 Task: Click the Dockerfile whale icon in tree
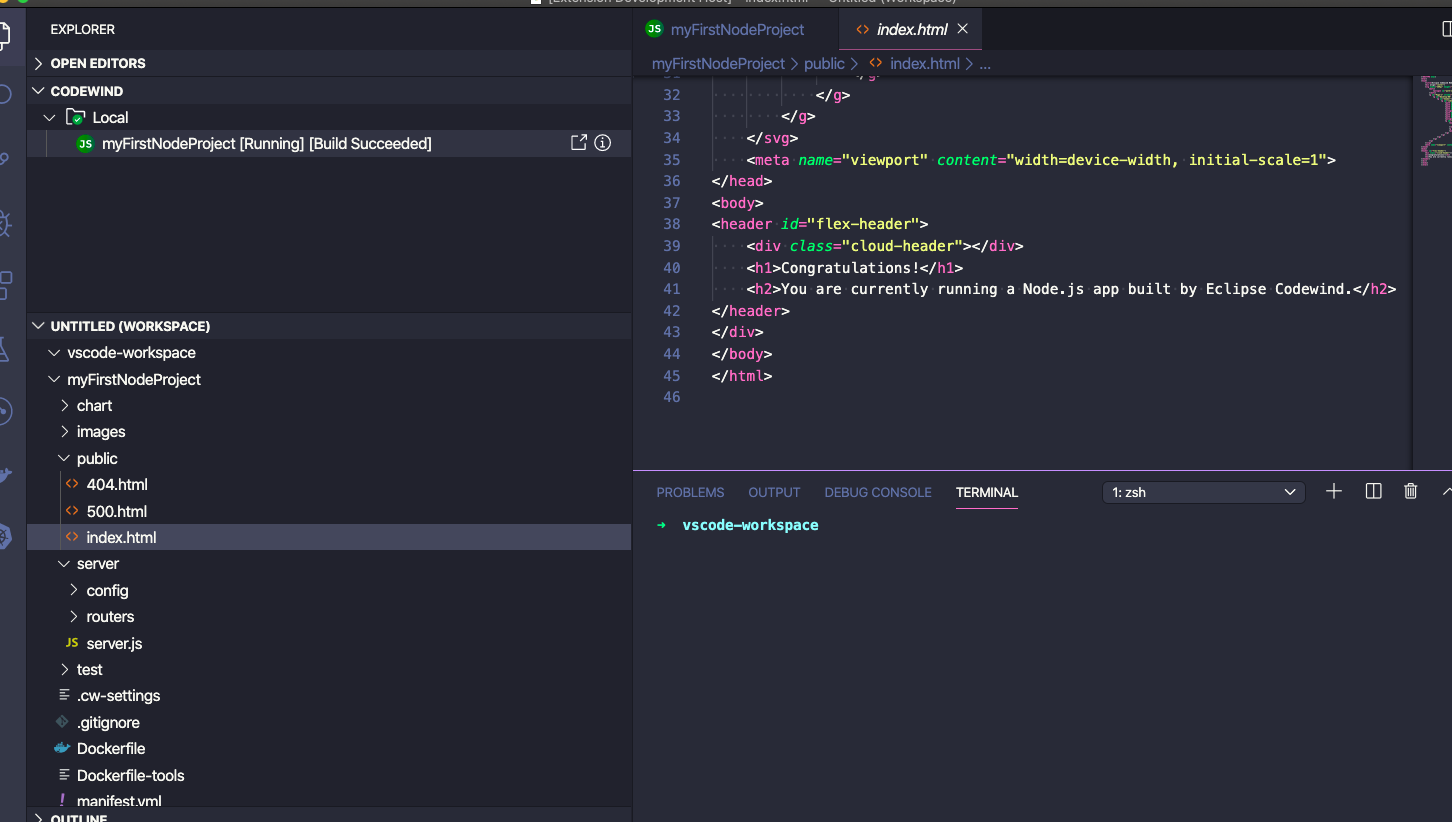[x=62, y=748]
